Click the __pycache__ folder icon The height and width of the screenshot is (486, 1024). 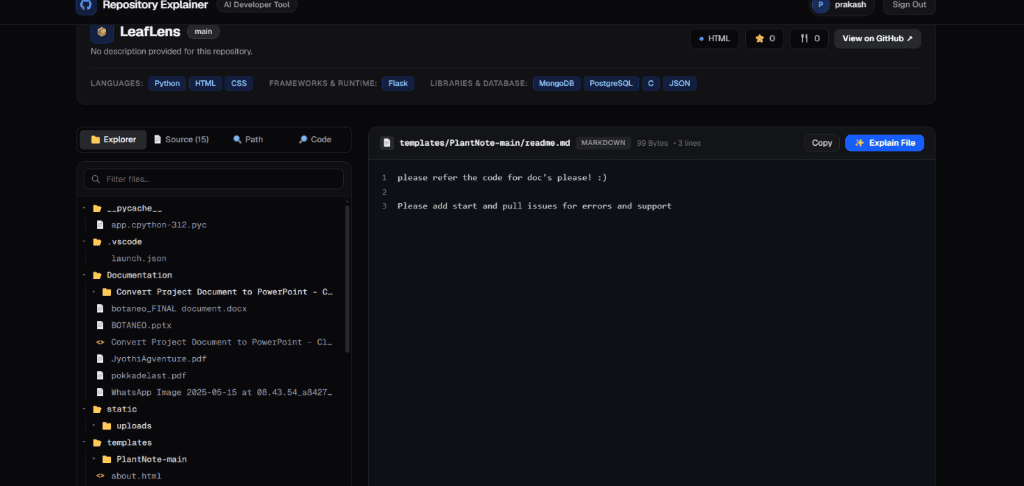click(x=97, y=208)
